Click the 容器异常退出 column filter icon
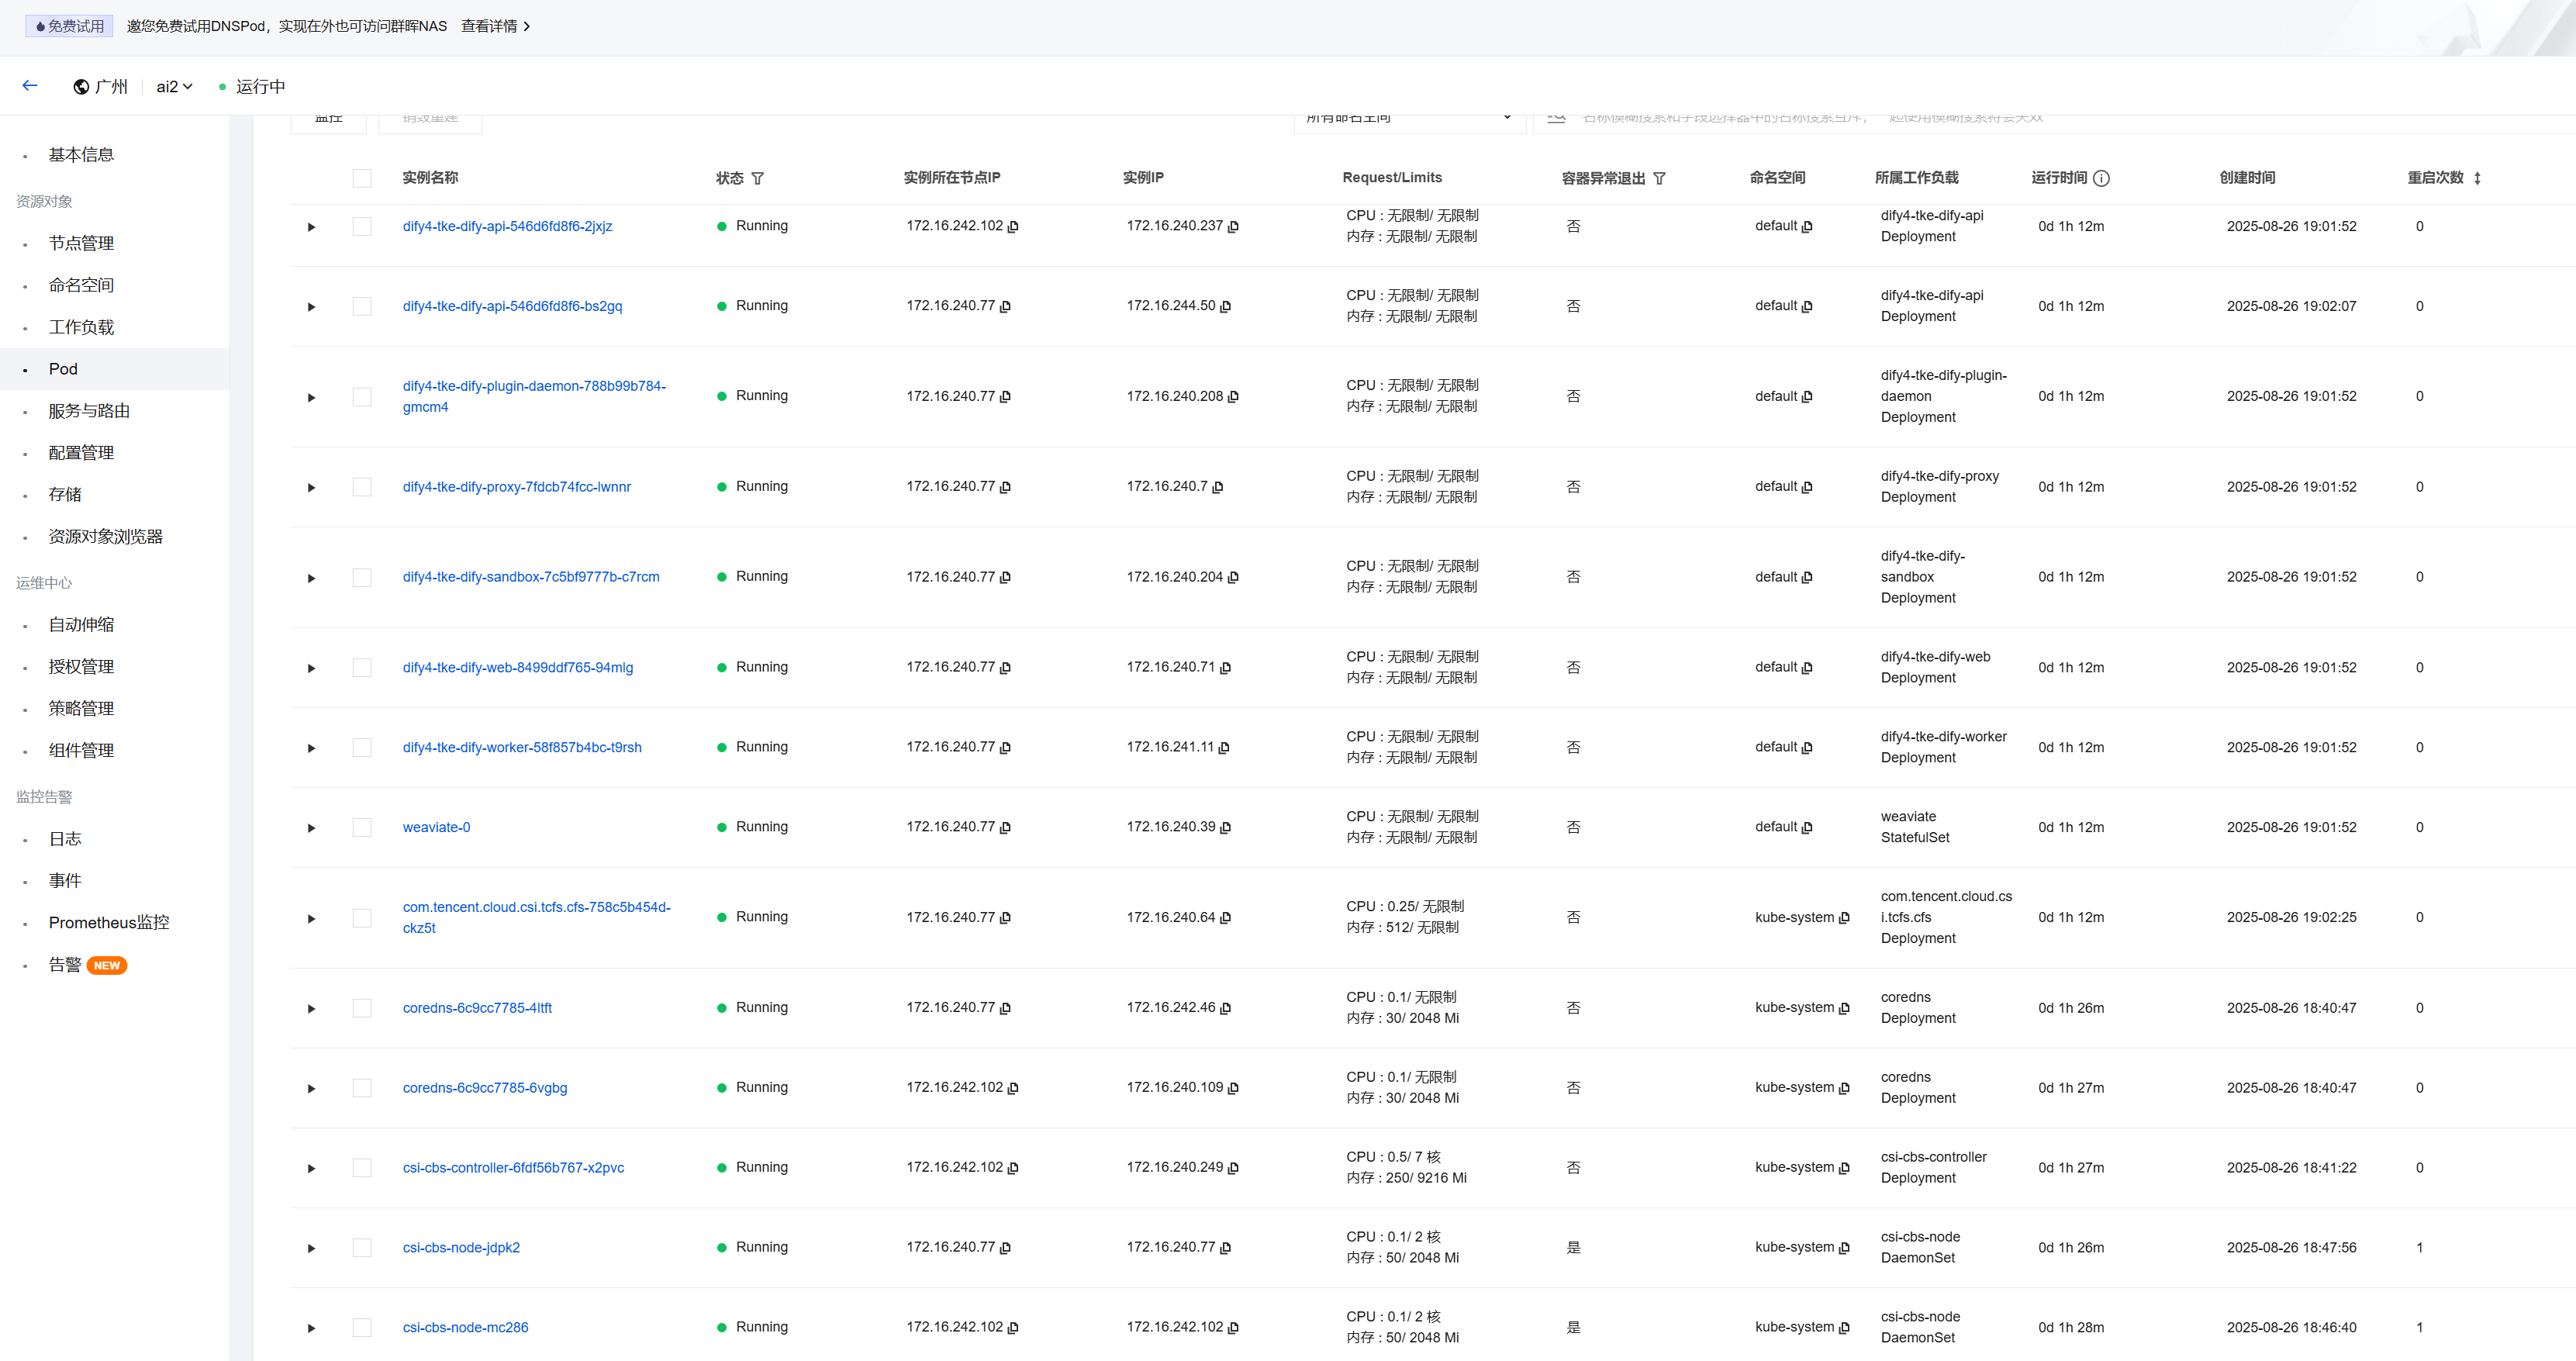The width and height of the screenshot is (2576, 1361). (x=1659, y=178)
